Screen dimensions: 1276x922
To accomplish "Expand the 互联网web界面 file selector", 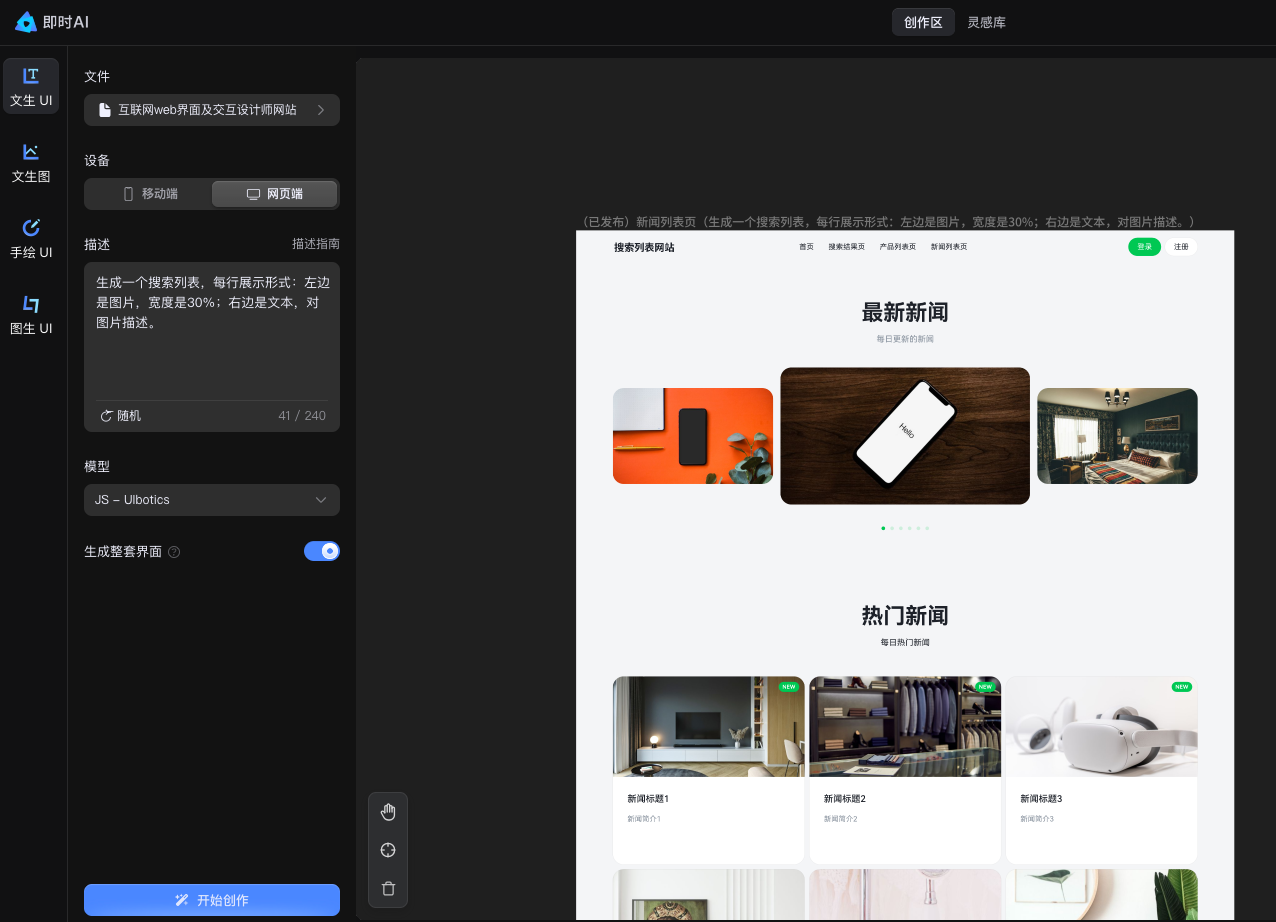I will [x=212, y=110].
